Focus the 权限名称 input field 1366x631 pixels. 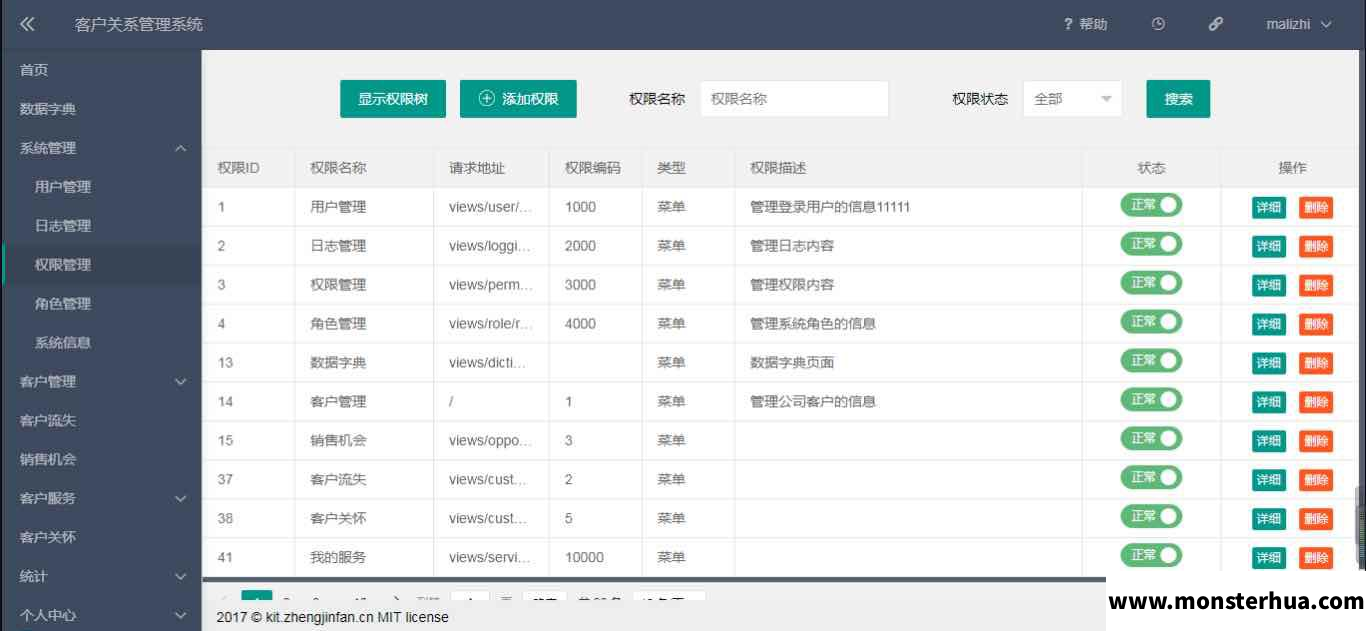pyautogui.click(x=794, y=99)
